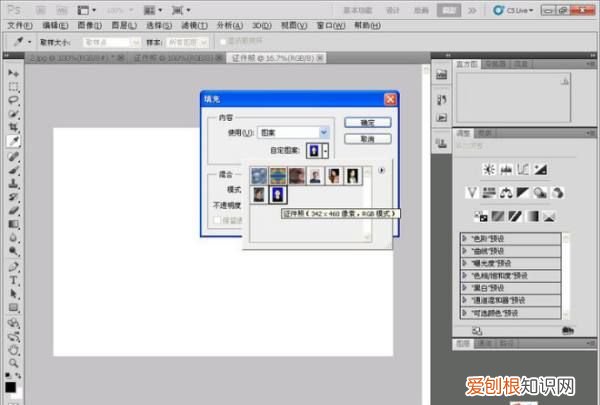
Task: Select the Move tool in toolbox
Action: (x=13, y=74)
